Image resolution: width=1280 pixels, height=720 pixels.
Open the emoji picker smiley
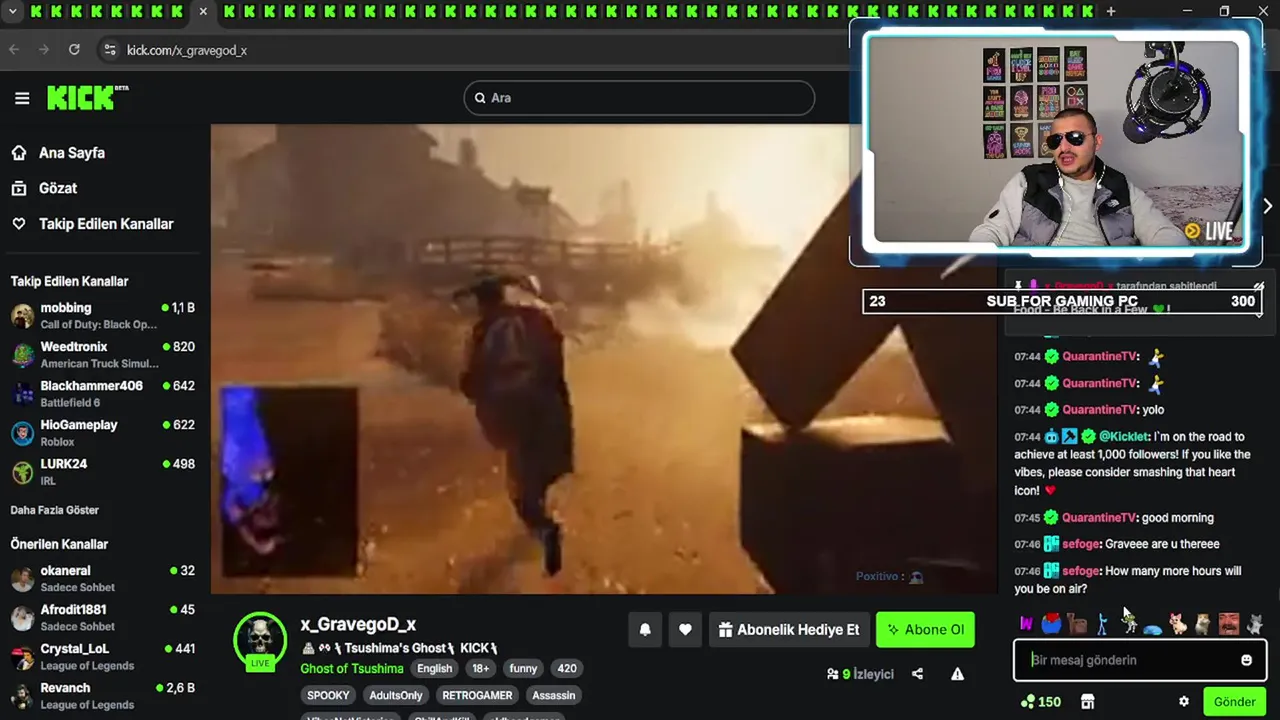(1246, 660)
